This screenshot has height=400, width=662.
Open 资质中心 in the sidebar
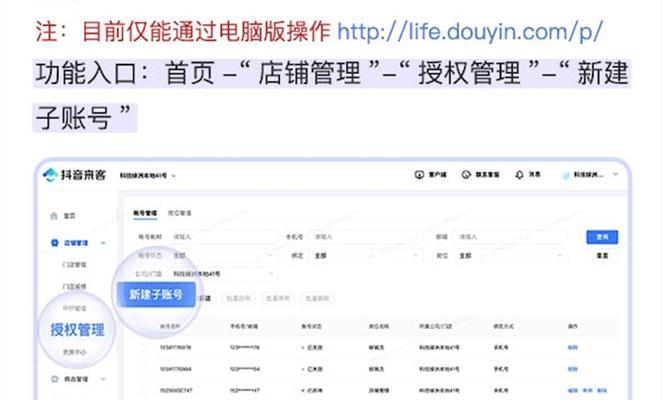tap(74, 352)
